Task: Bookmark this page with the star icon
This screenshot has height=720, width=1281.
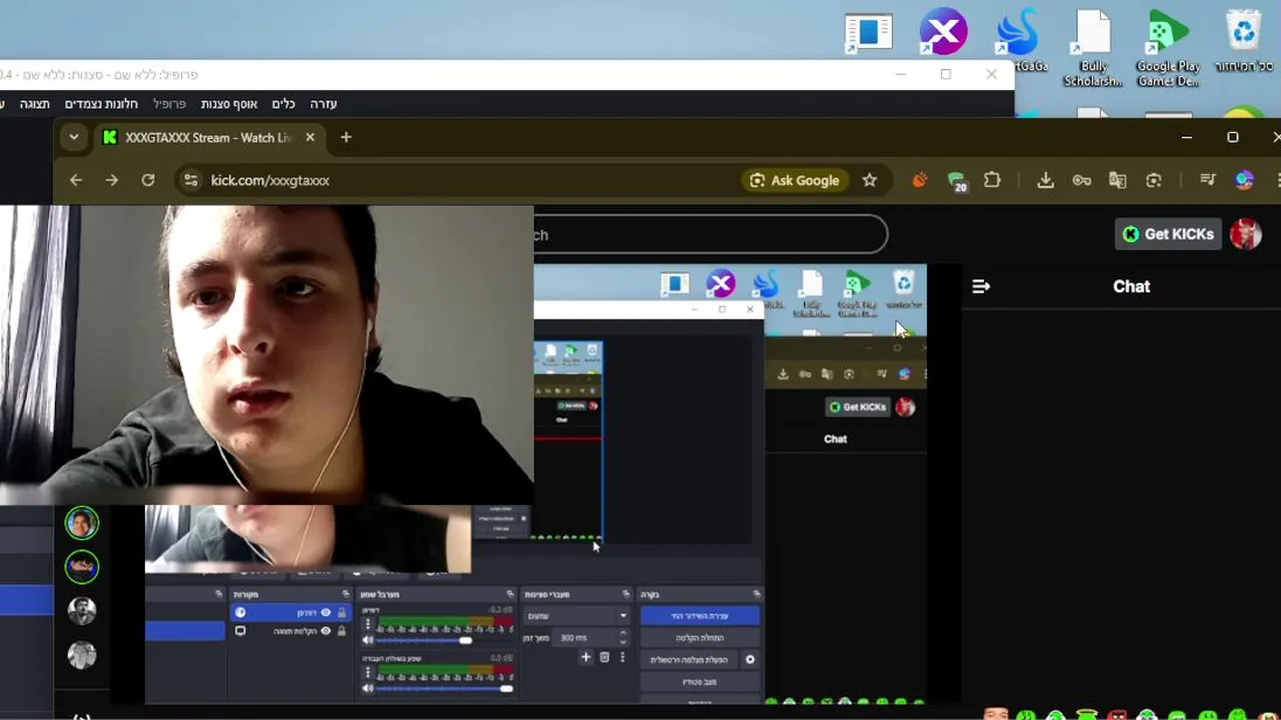Action: (x=869, y=180)
